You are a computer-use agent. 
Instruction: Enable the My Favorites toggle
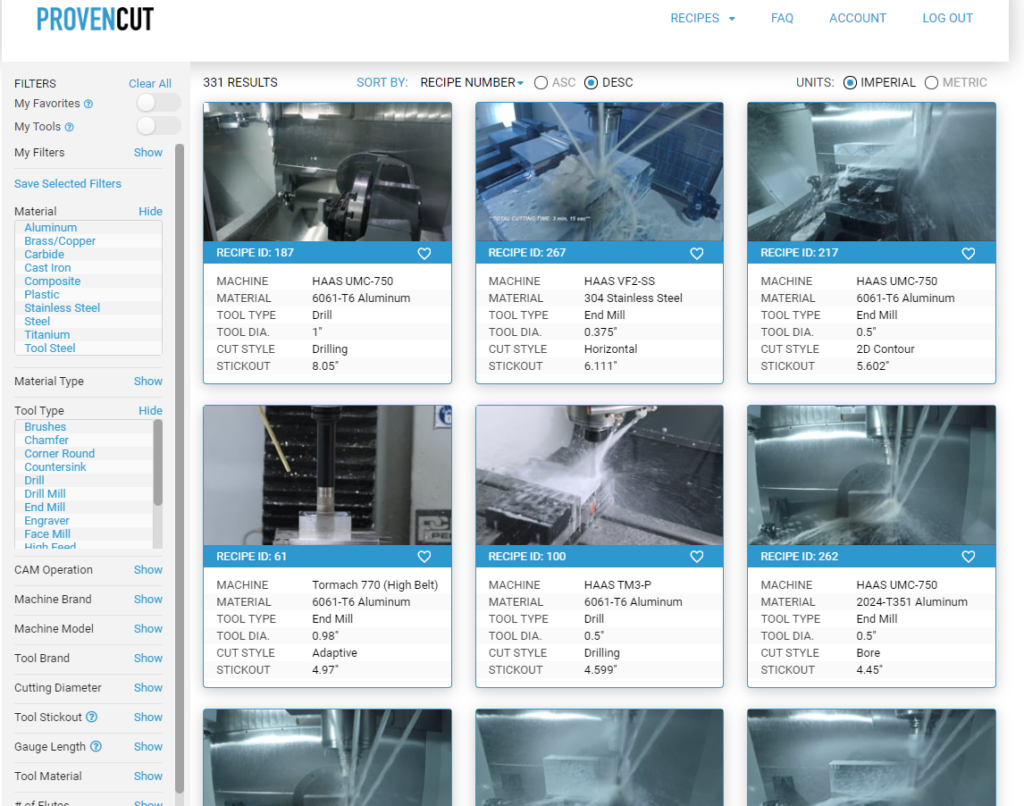pyautogui.click(x=157, y=102)
